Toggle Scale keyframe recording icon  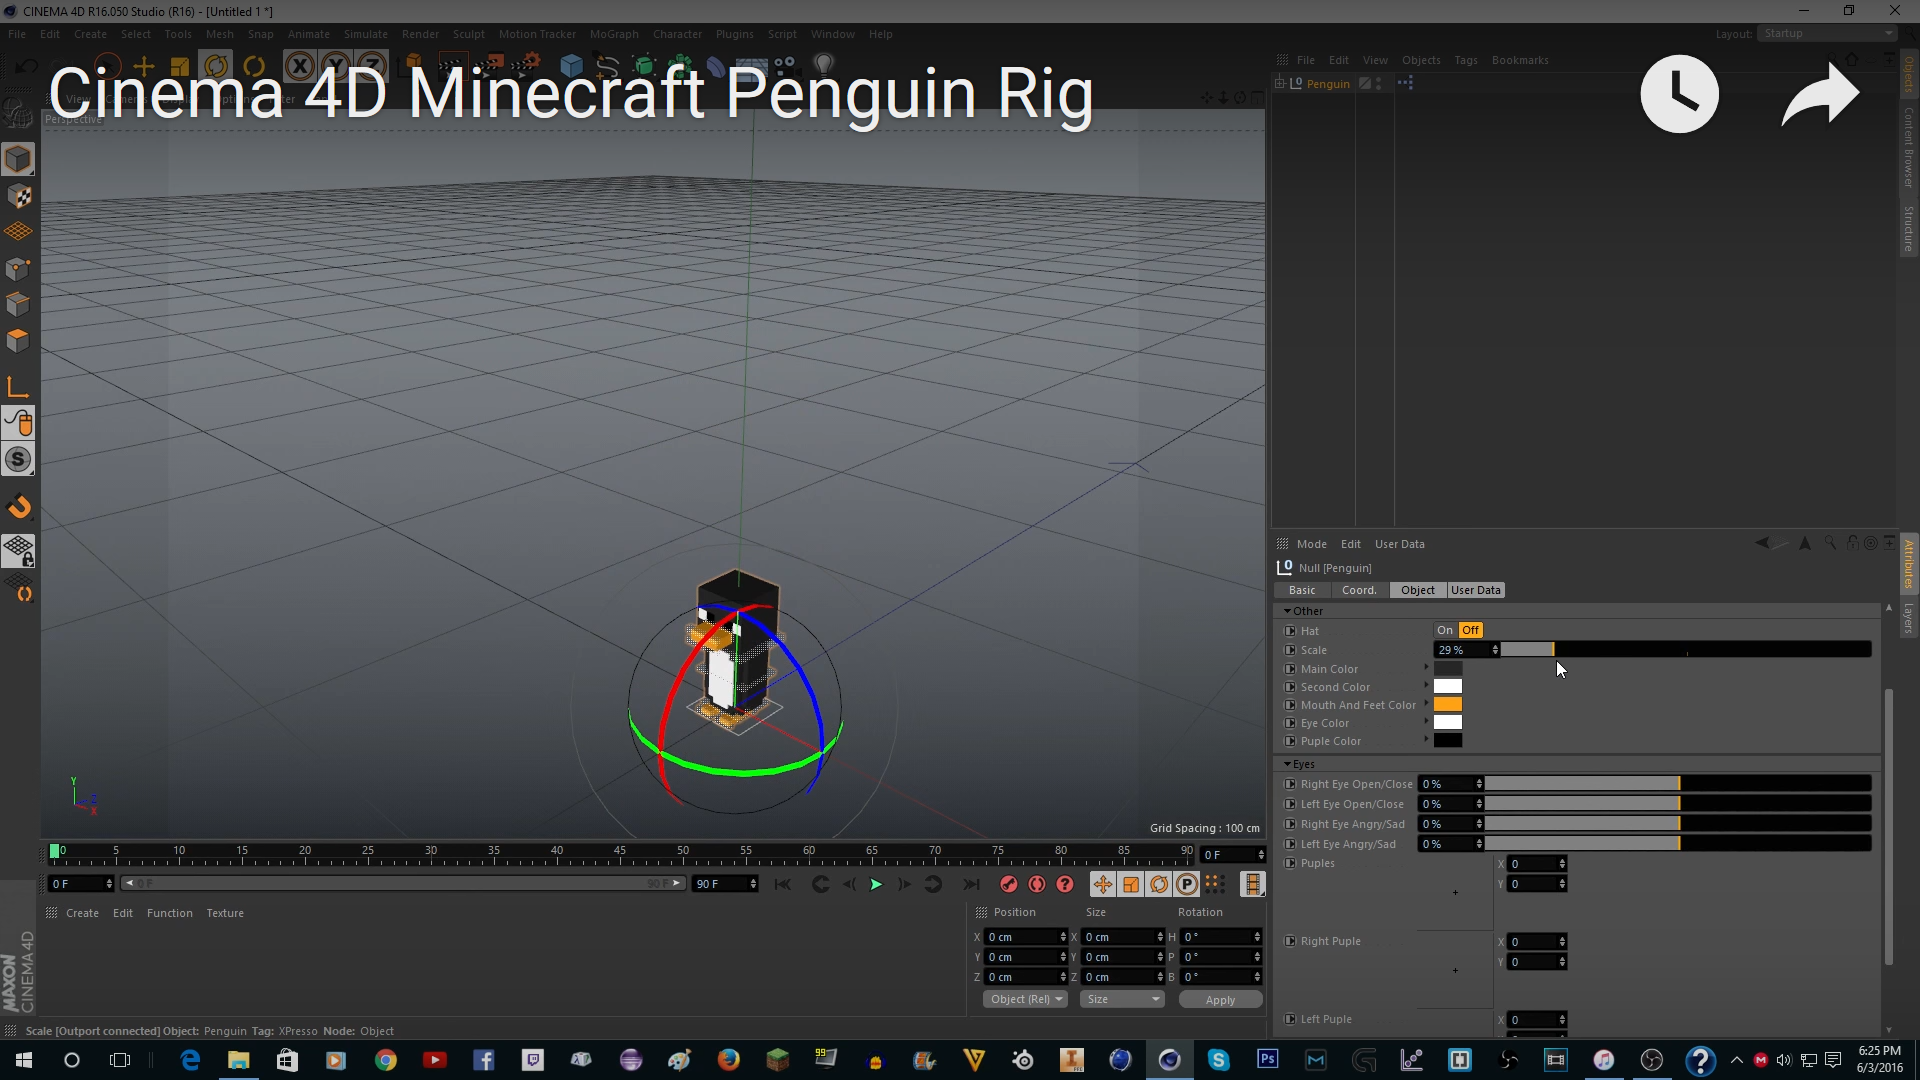(1130, 884)
